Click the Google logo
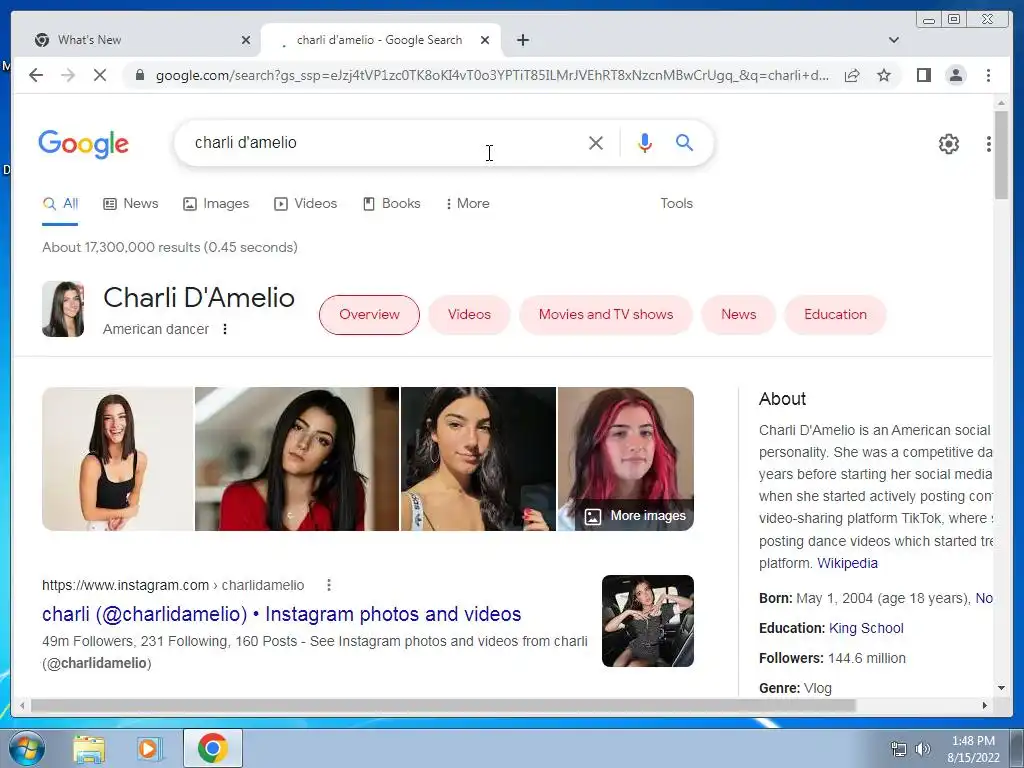 point(84,144)
